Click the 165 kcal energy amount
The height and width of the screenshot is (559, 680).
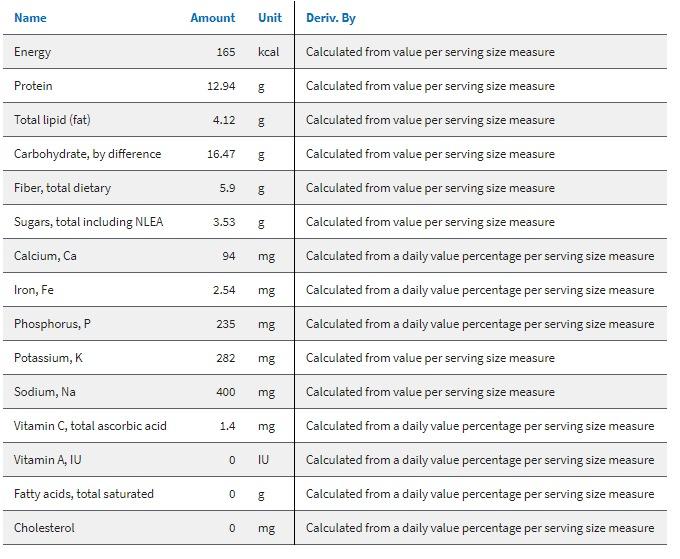tap(225, 52)
